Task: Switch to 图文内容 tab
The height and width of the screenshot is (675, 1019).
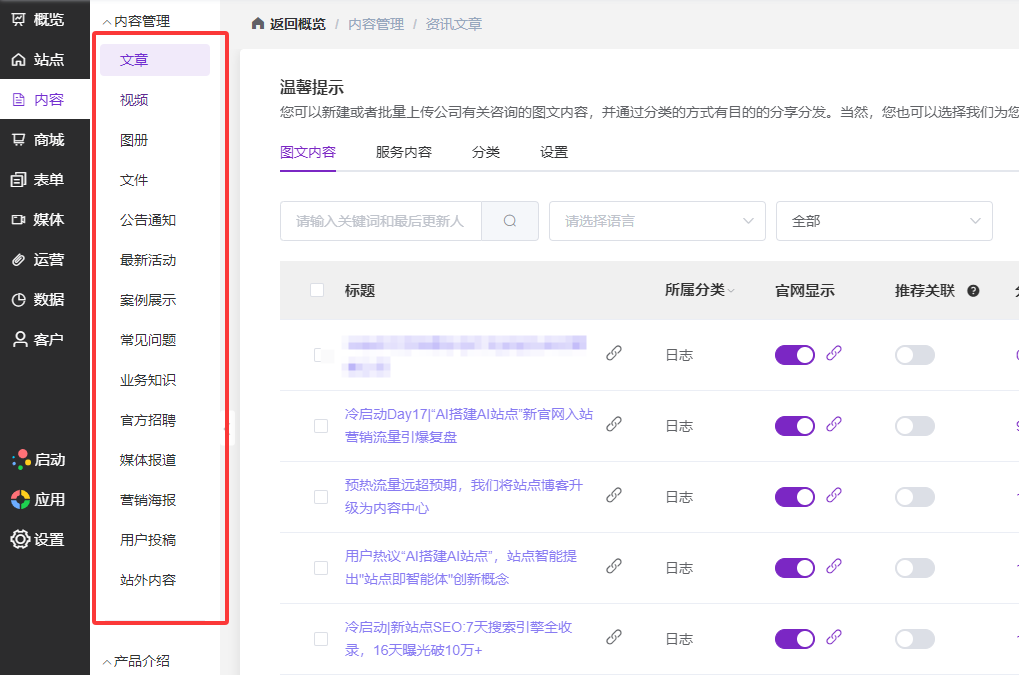Action: point(308,152)
